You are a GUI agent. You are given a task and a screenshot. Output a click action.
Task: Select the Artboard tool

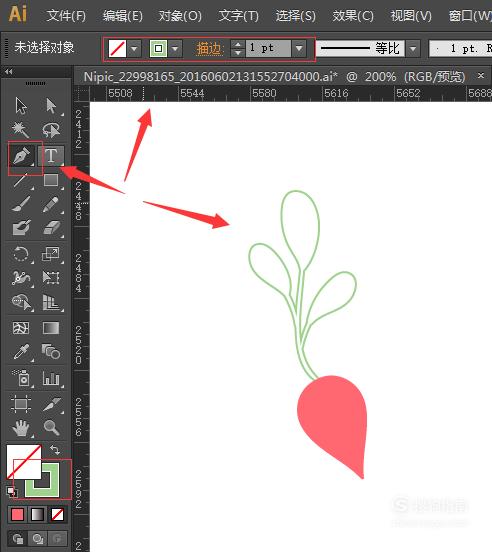(x=21, y=403)
